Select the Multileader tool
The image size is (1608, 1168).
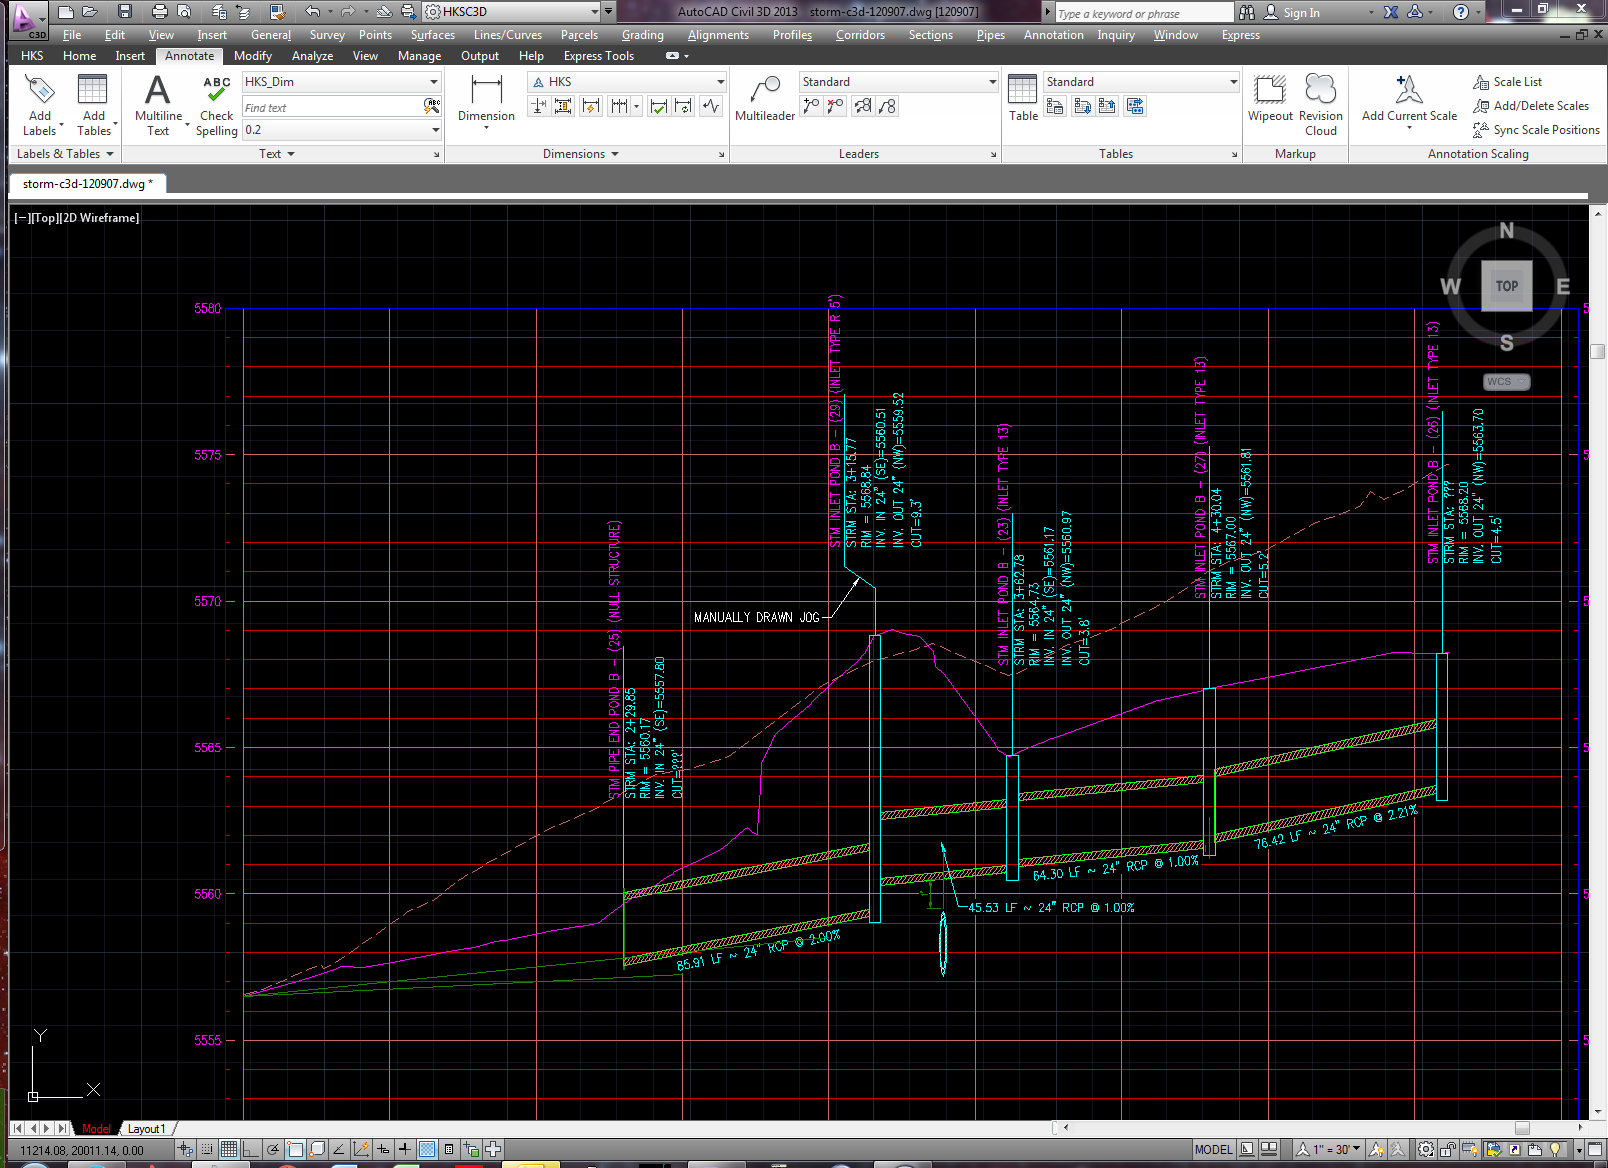coord(765,98)
